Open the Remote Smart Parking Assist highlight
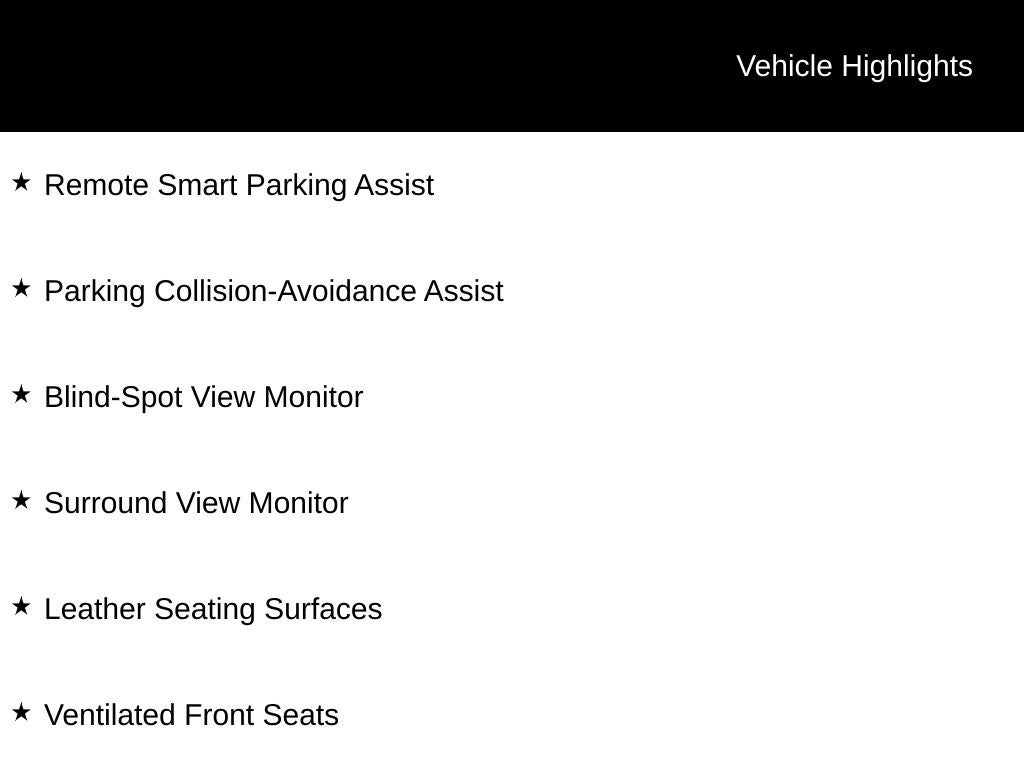The width and height of the screenshot is (1024, 768). [x=239, y=185]
